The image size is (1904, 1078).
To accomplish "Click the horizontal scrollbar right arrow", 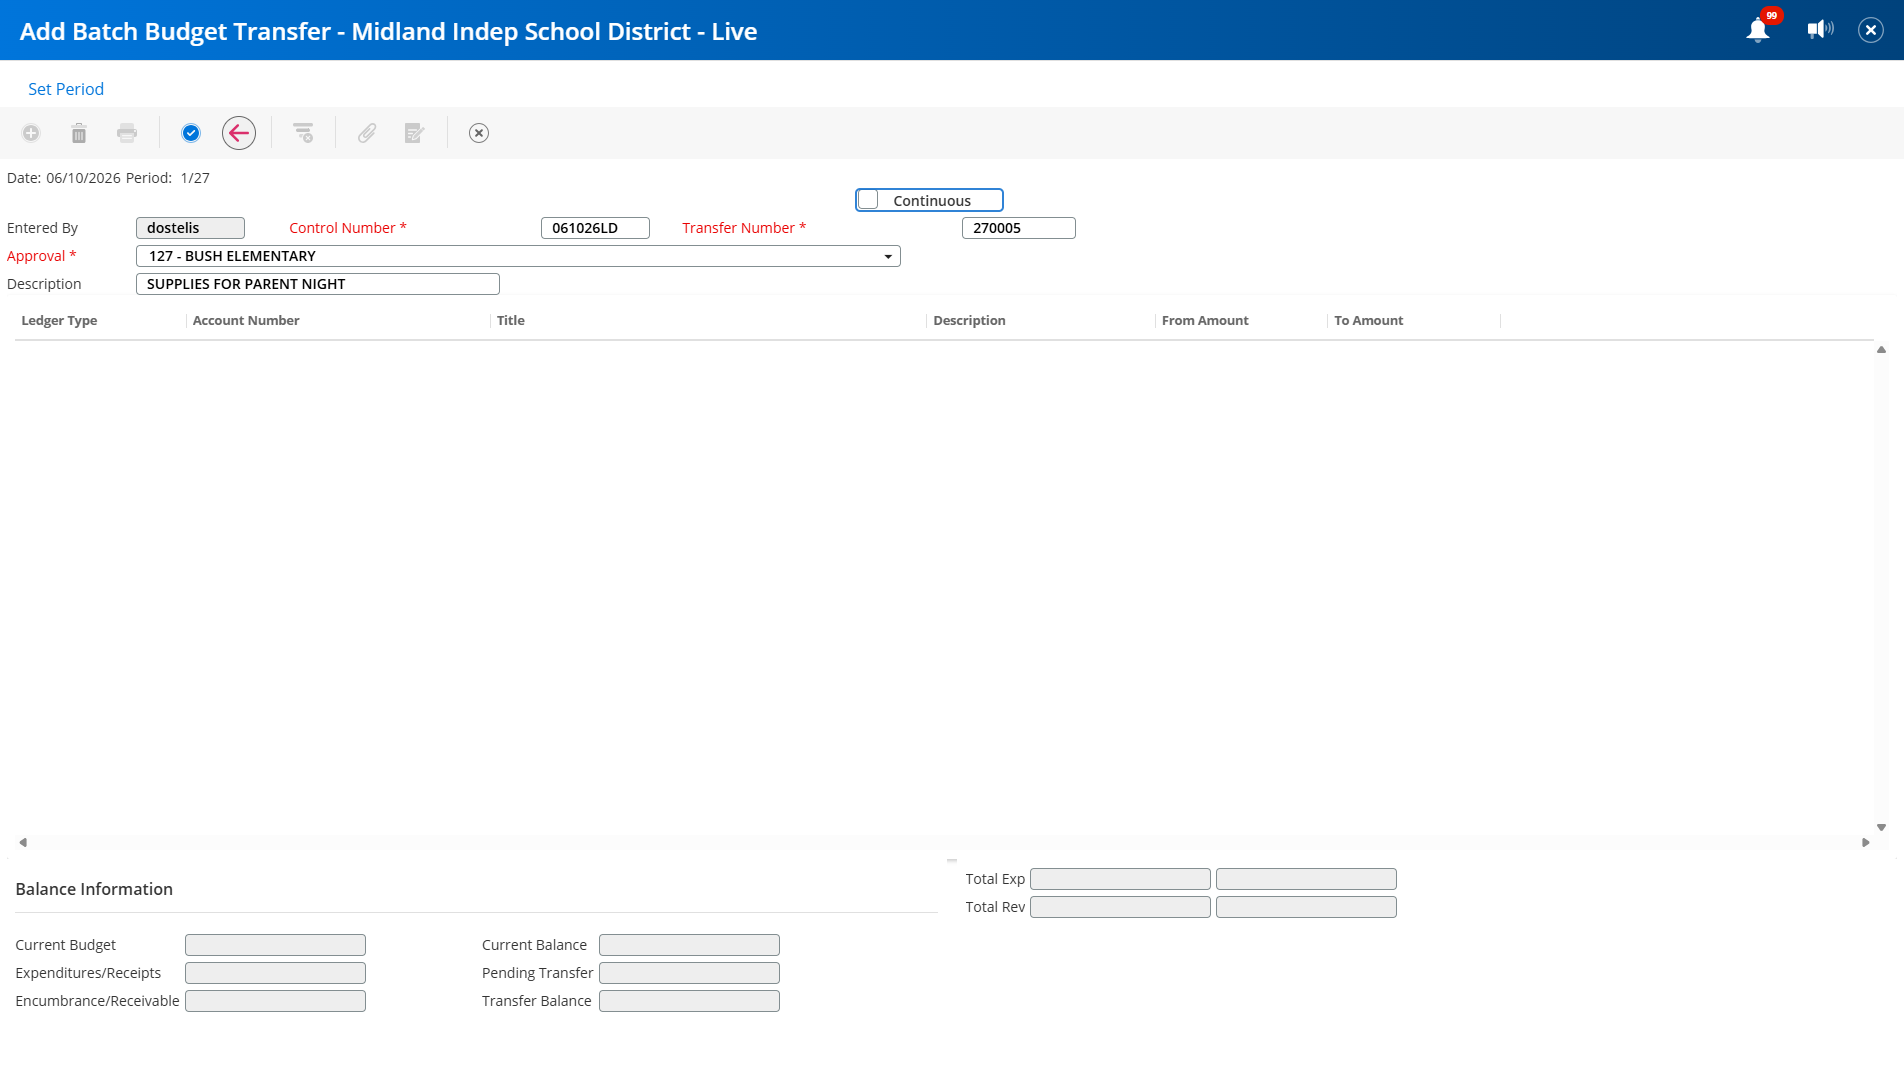I will 1865,842.
